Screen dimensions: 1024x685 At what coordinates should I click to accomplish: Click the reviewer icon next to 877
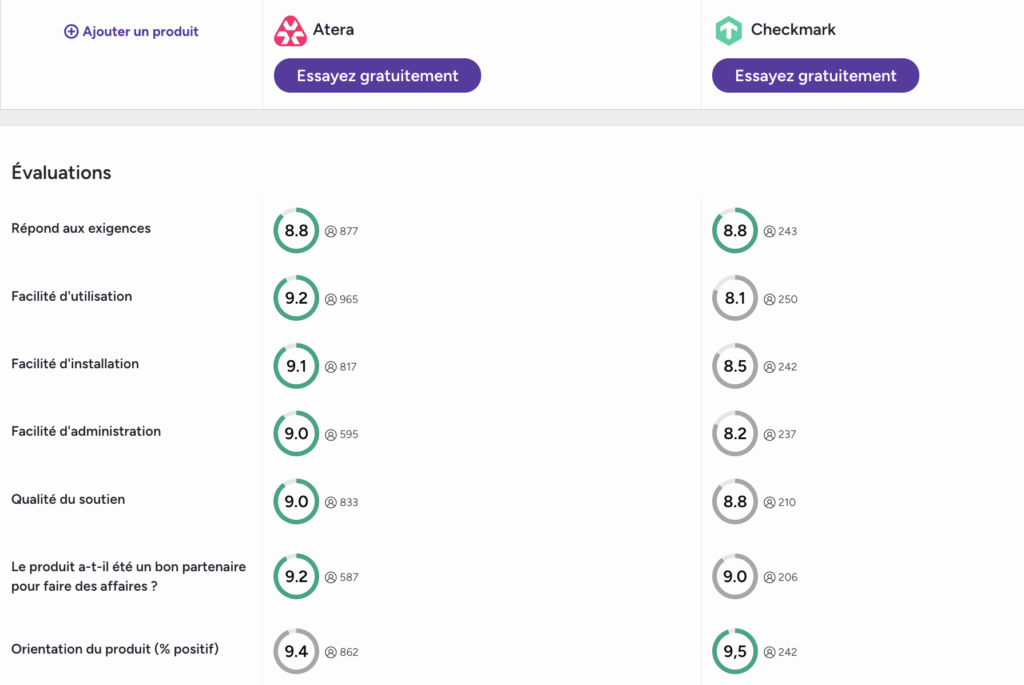[x=331, y=231]
